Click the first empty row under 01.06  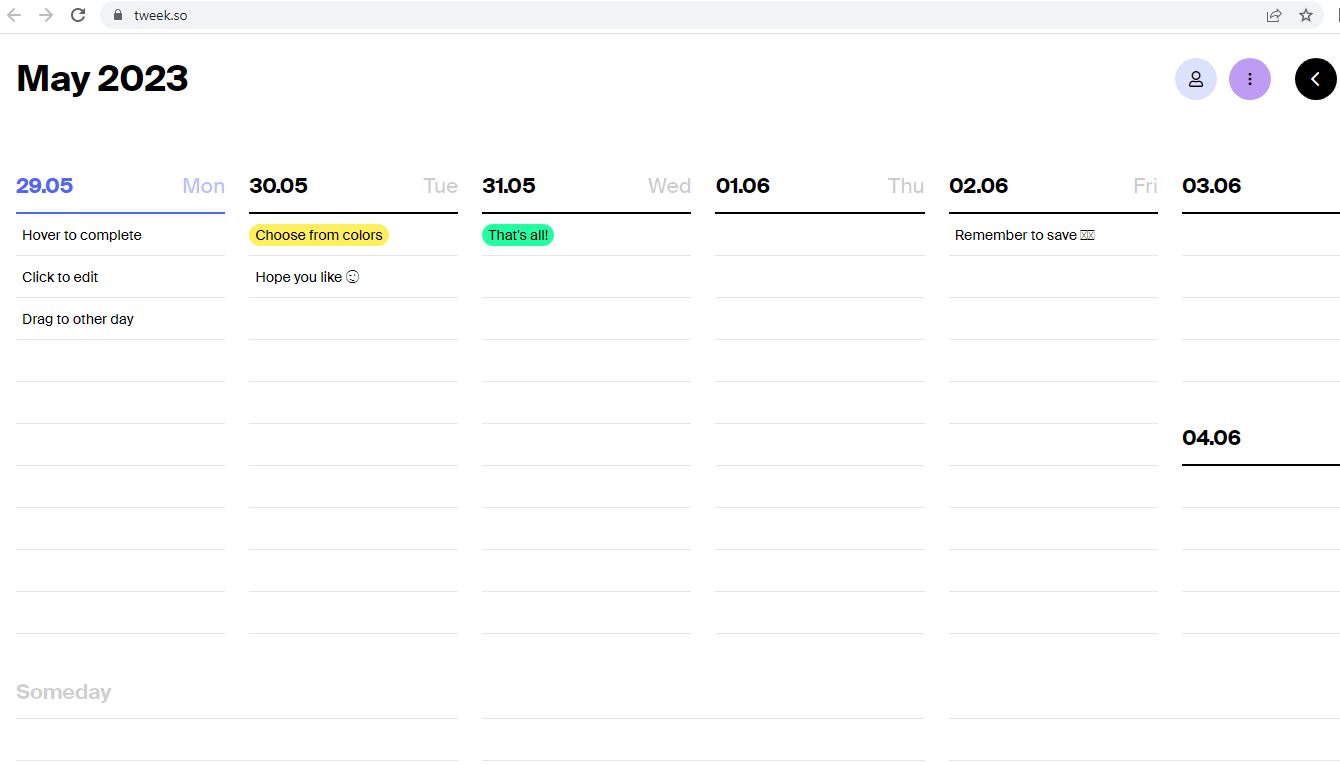coord(819,236)
